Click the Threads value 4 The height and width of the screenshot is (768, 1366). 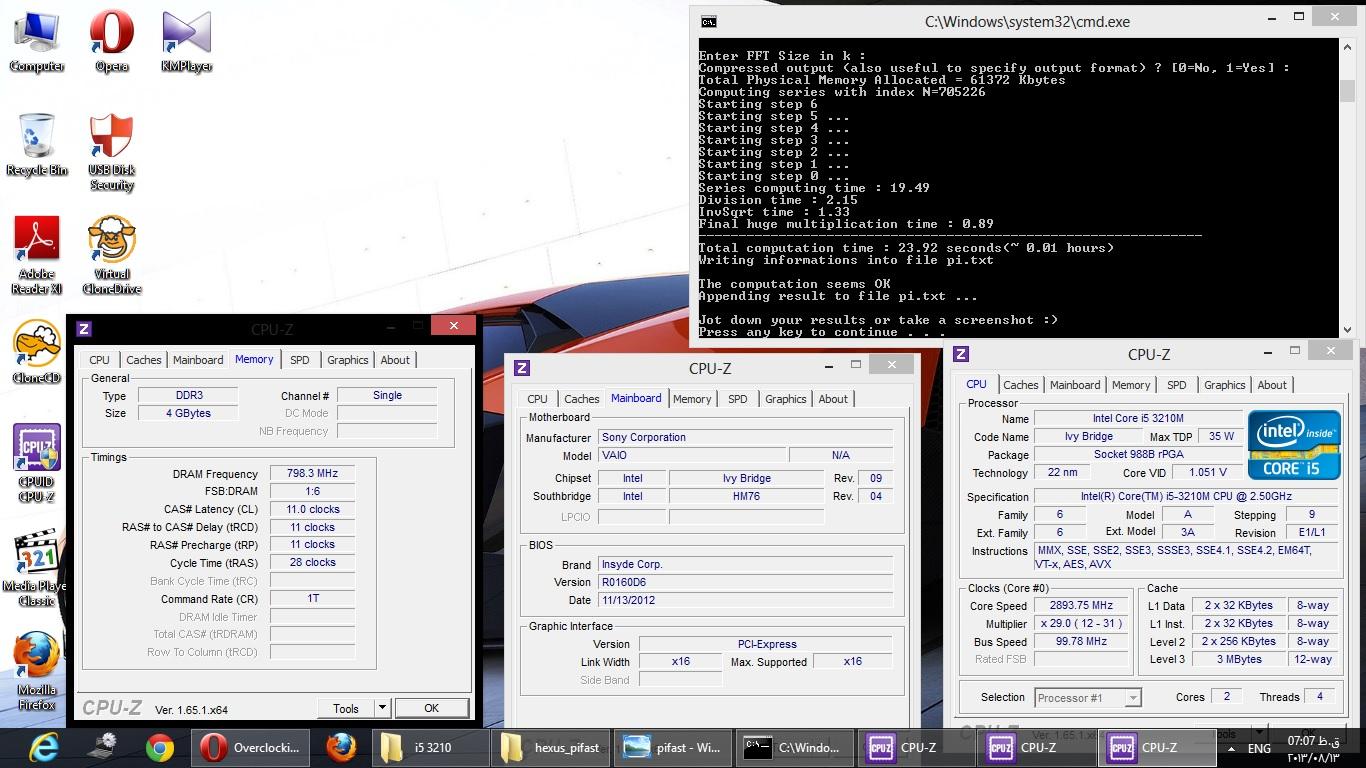click(1320, 696)
